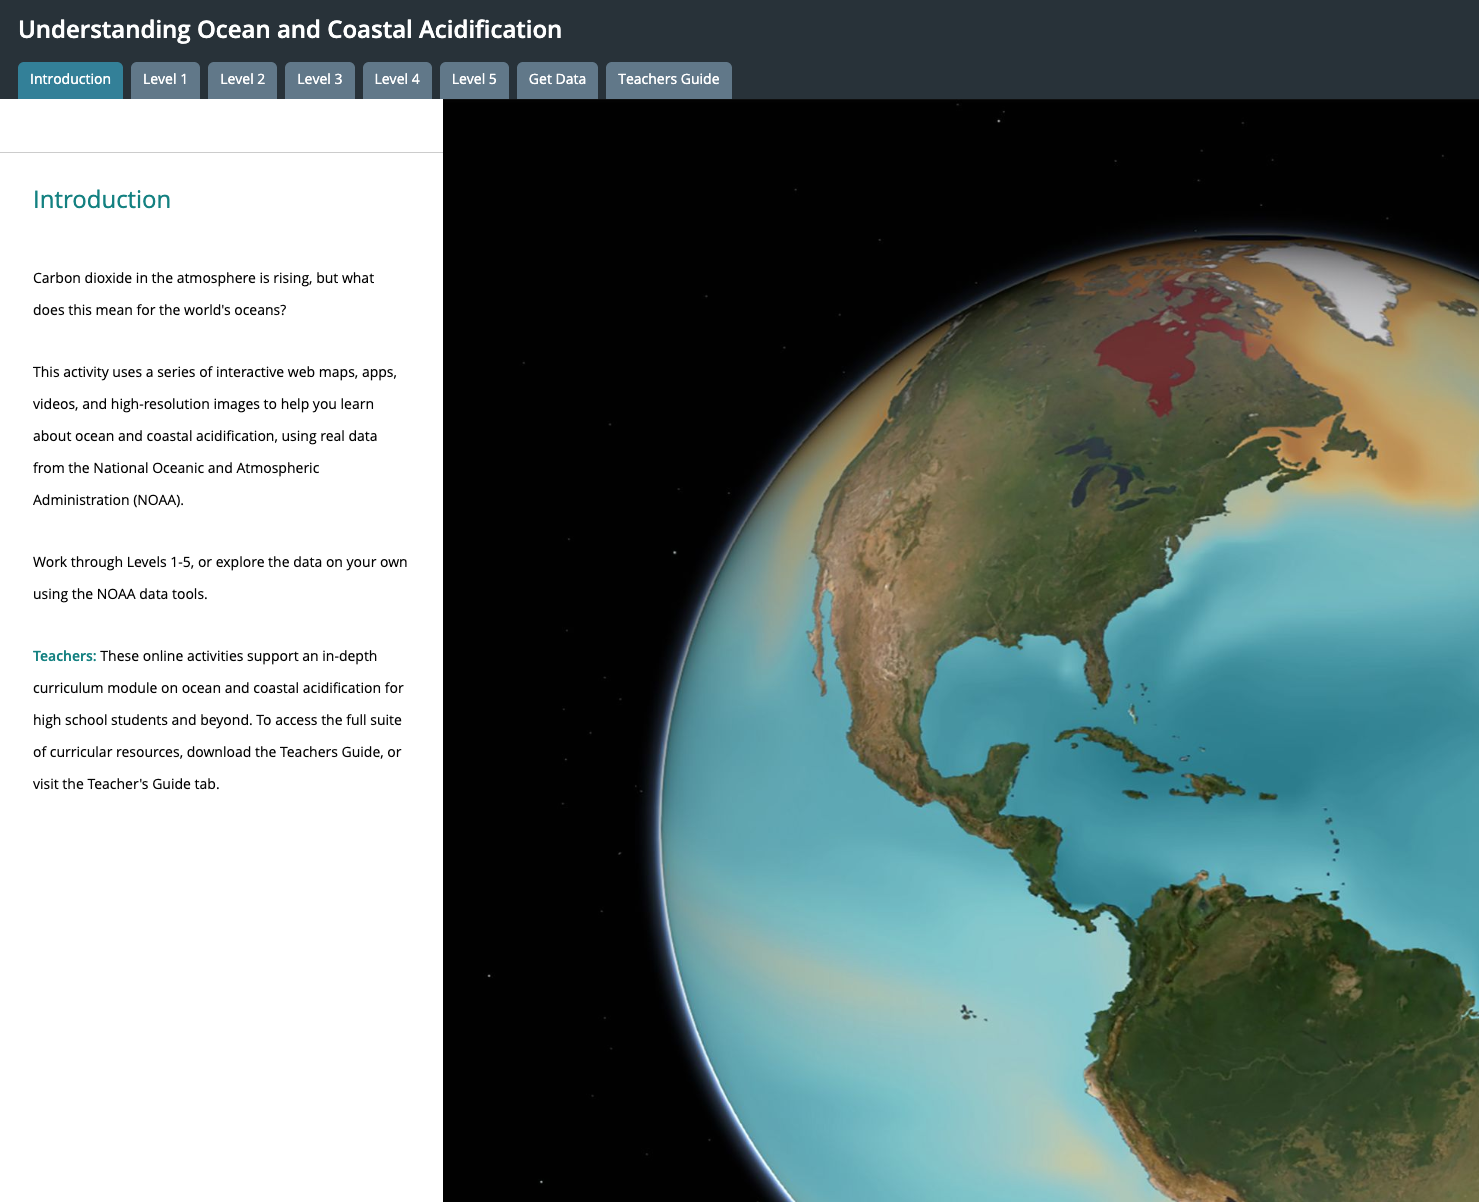Switch to the Introduction tab

coord(69,79)
